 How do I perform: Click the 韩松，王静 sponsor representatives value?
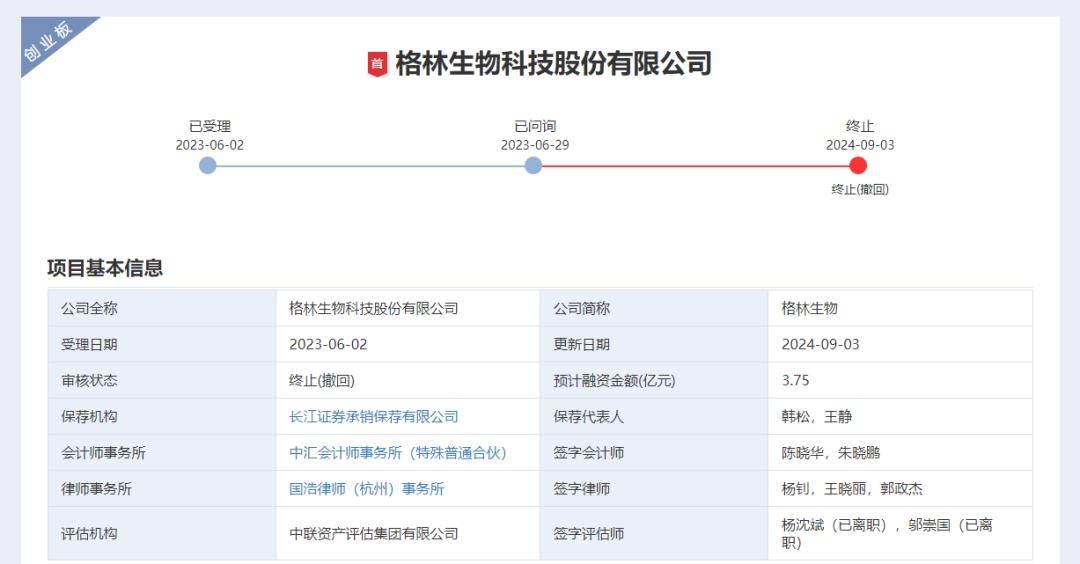tap(817, 417)
